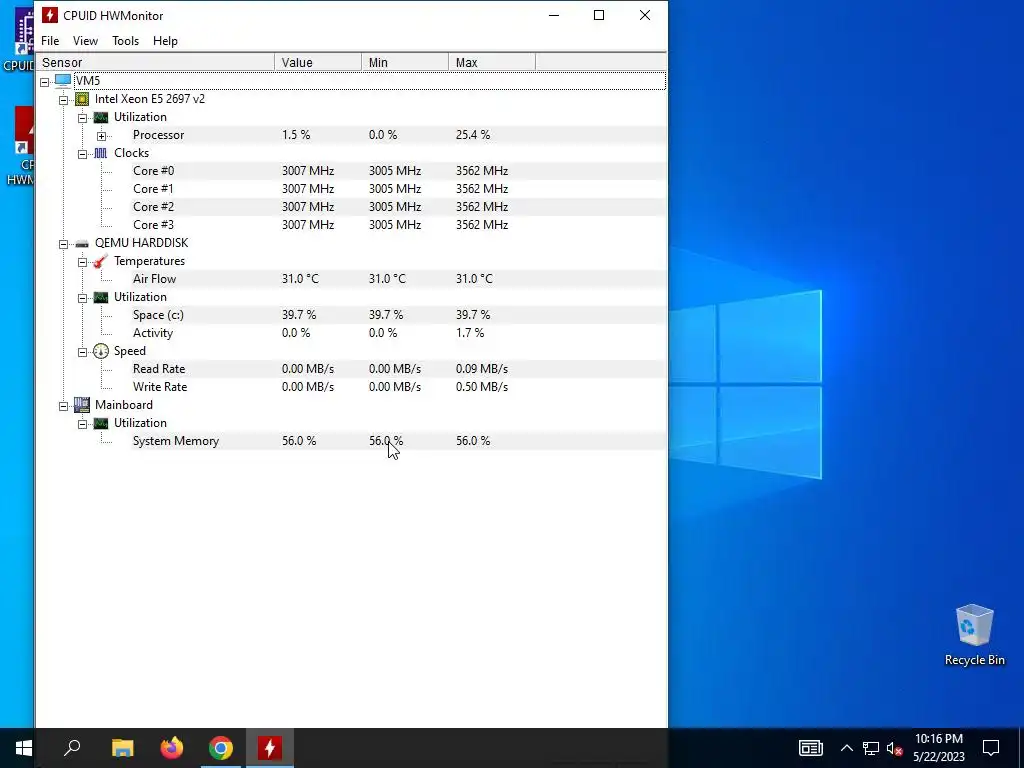Open the Windows Start menu

point(24,748)
